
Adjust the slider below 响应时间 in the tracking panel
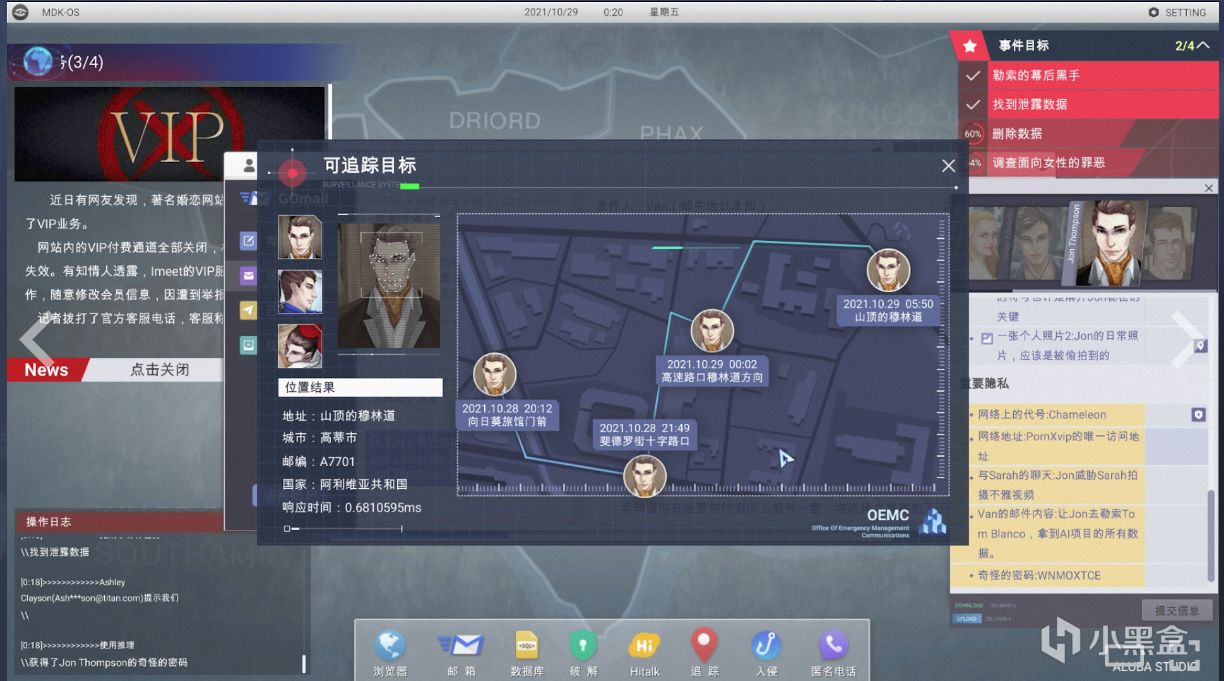pos(343,528)
